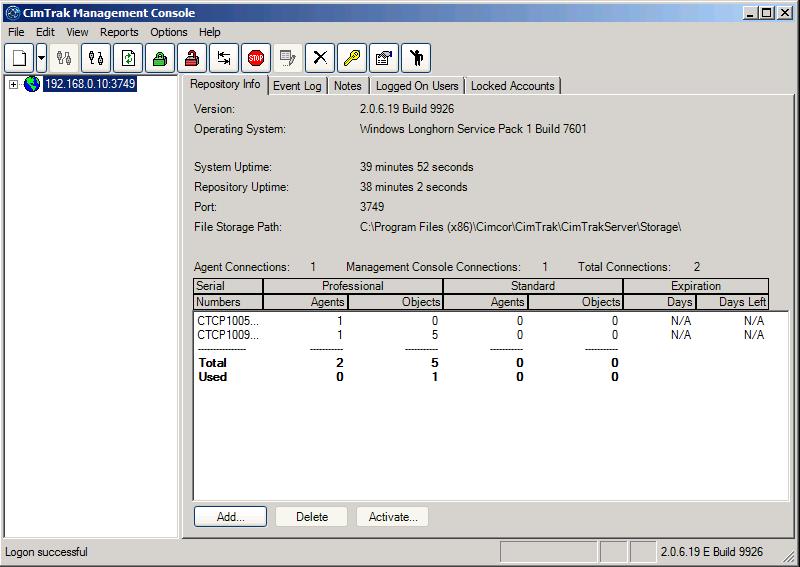Switch to the Event Log tab
Screen dimensions: 800x567
(297, 86)
